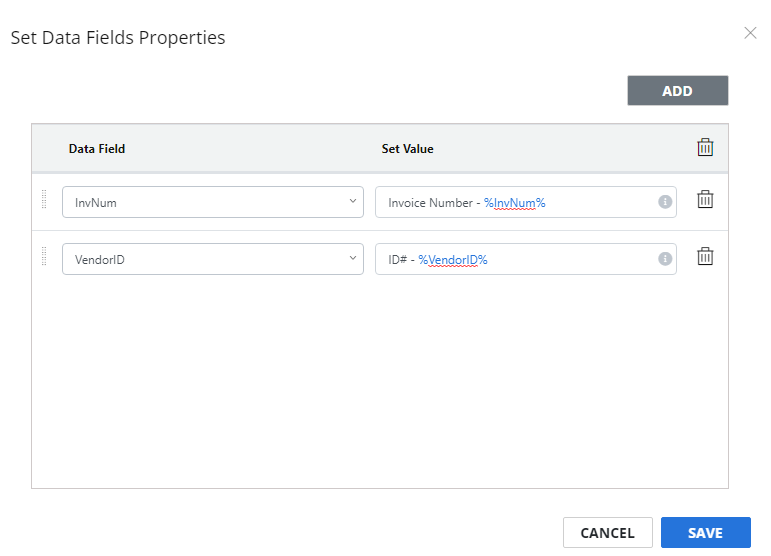Grab the InvNum row drag handle

(44, 200)
